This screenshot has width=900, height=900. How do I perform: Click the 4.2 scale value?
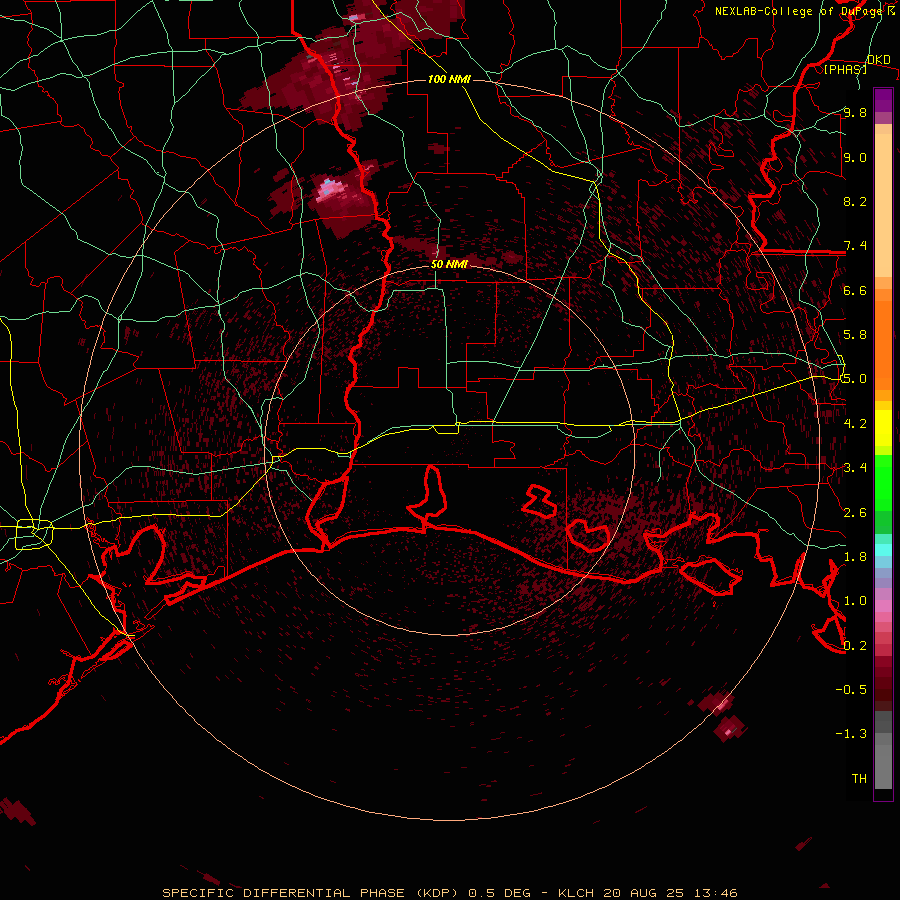pyautogui.click(x=855, y=424)
